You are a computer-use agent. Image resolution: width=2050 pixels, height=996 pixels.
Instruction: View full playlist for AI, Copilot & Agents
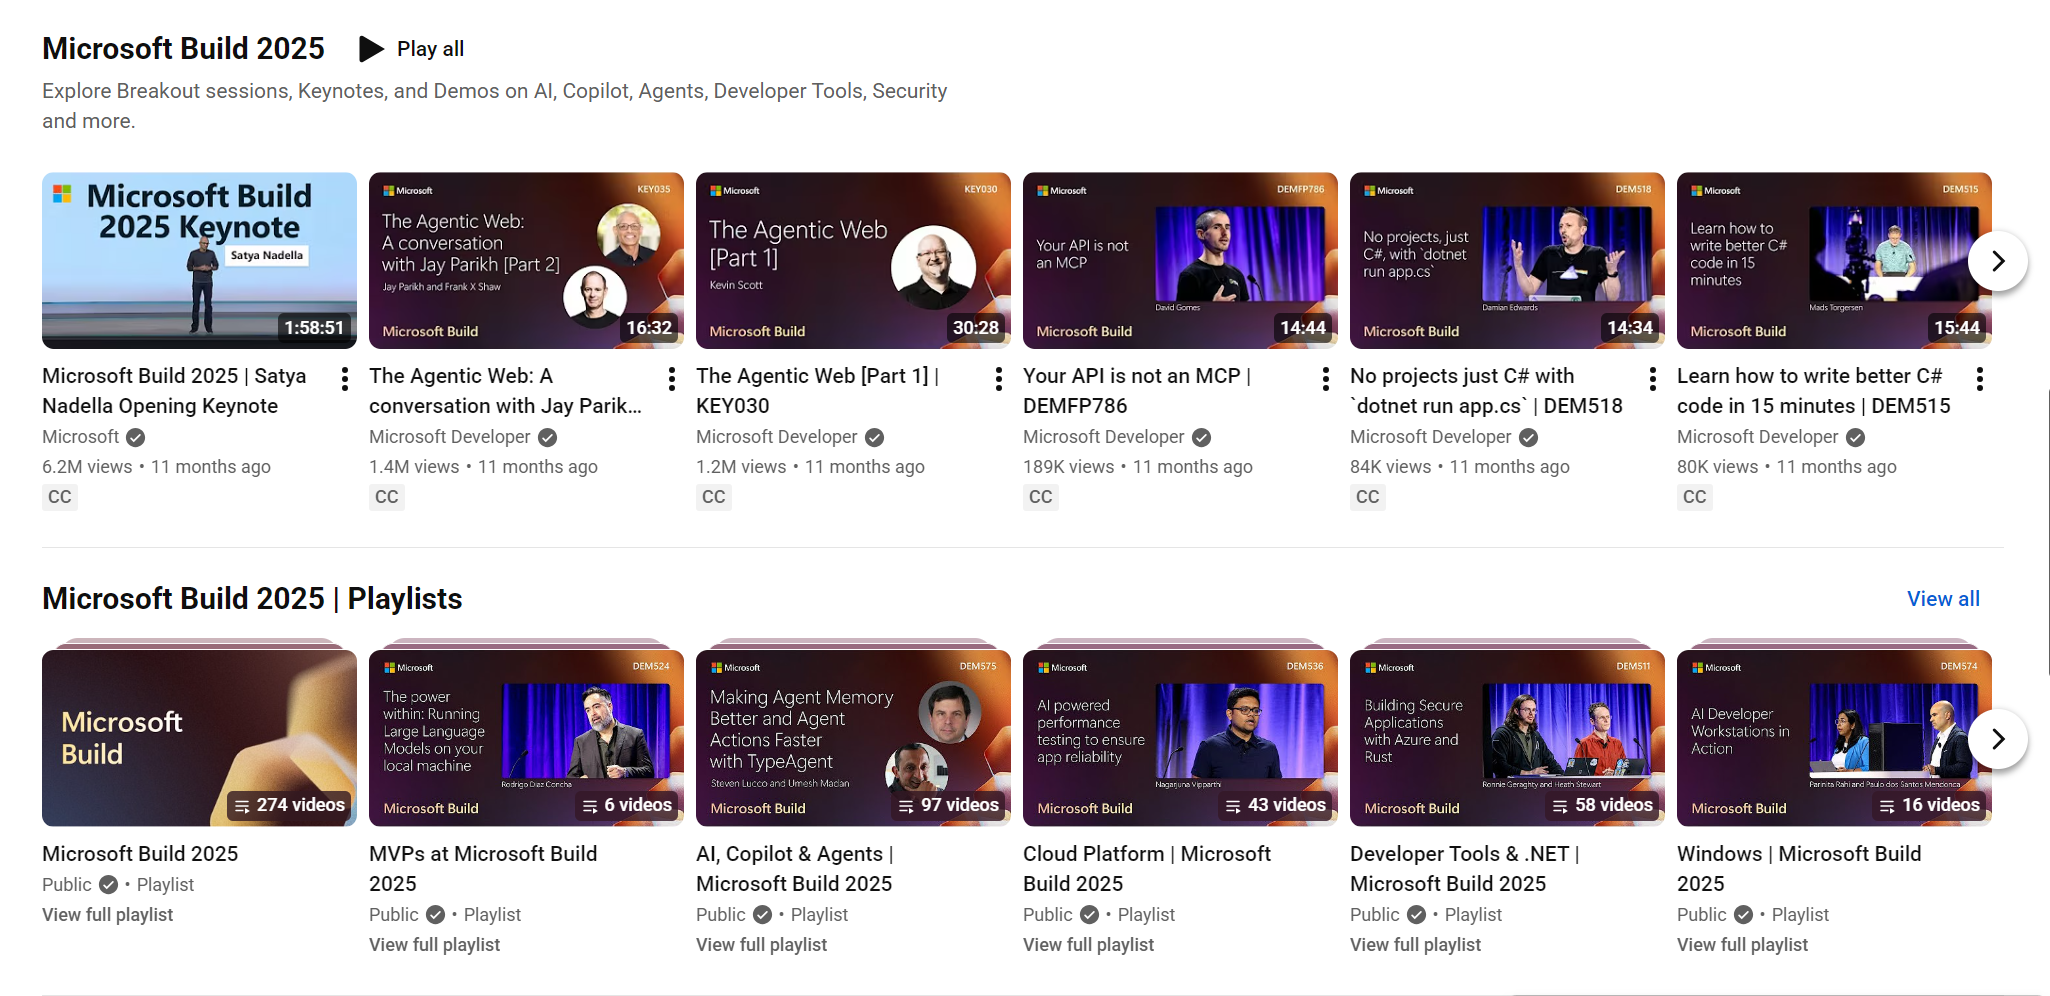[761, 945]
